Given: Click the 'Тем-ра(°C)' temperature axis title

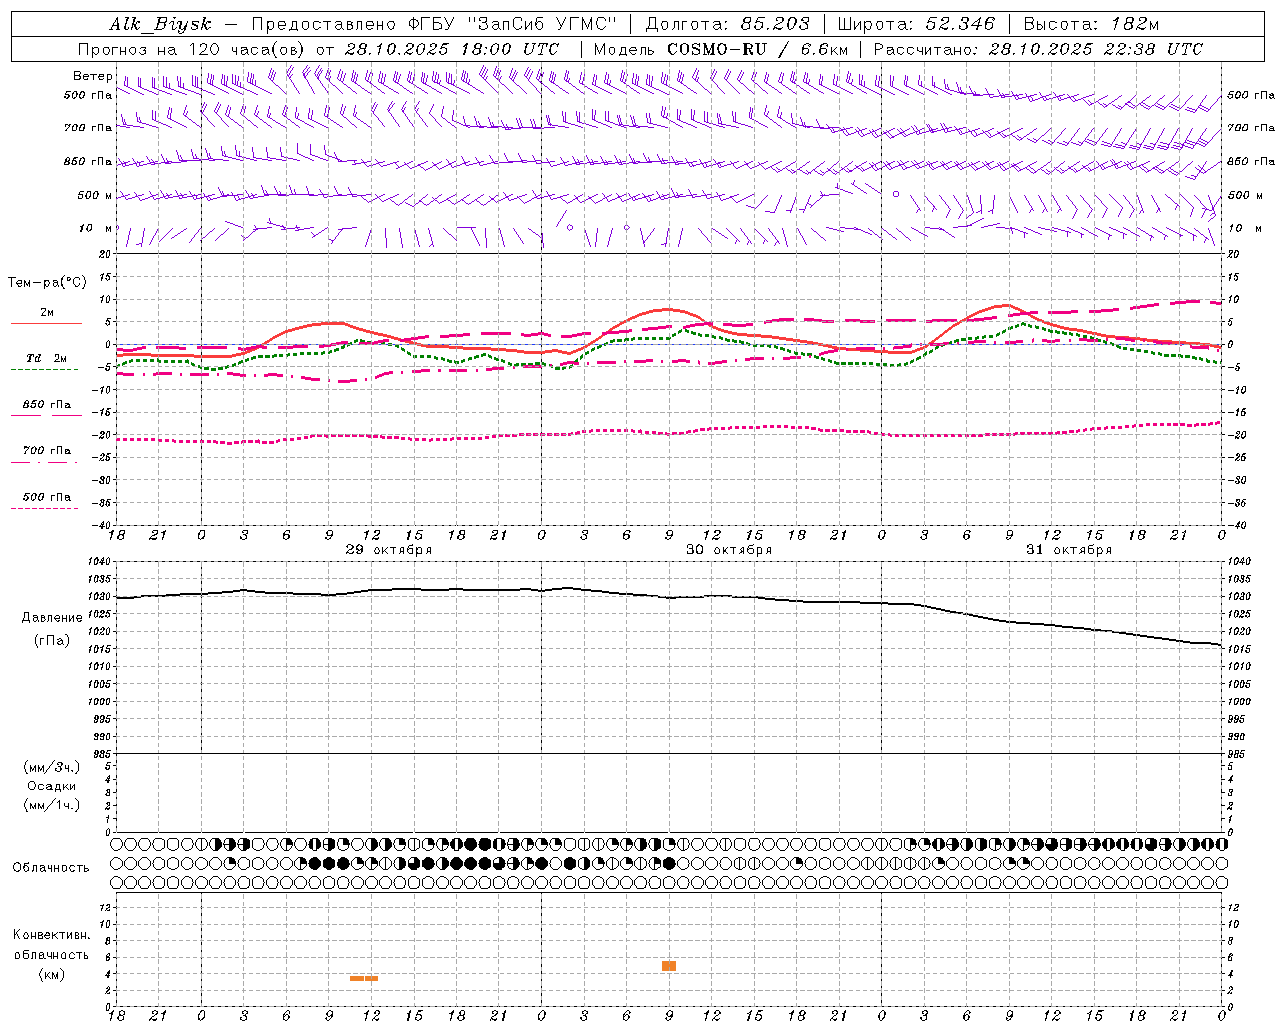Looking at the screenshot, I should click(x=47, y=283).
